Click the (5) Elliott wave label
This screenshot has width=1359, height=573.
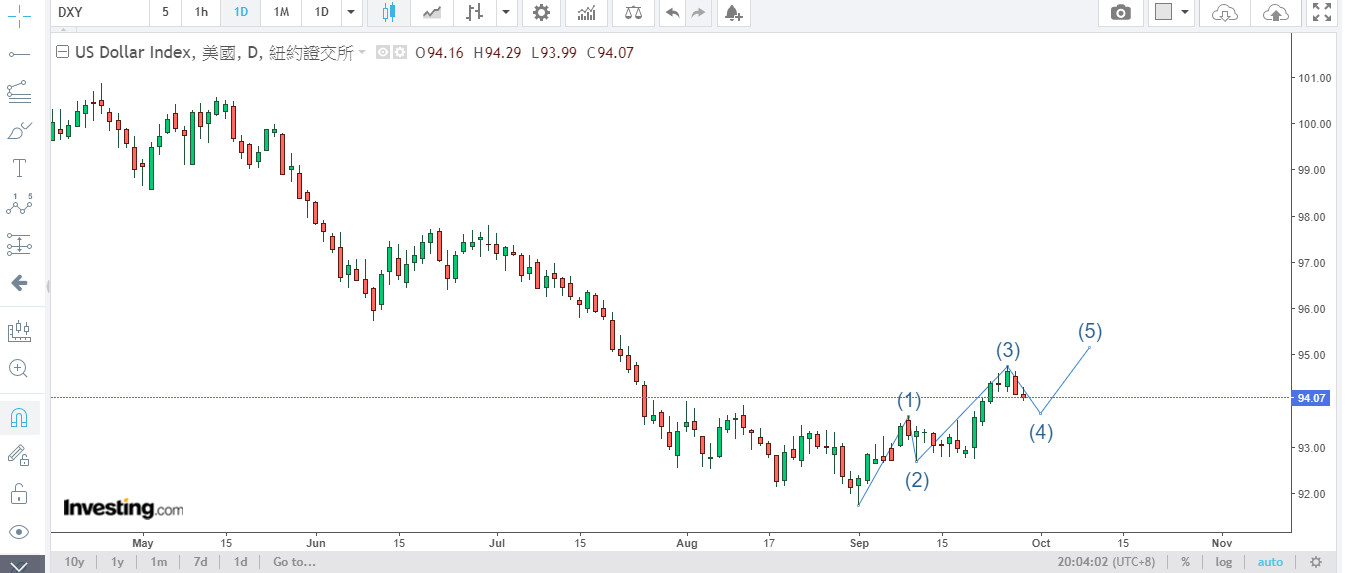click(x=1090, y=331)
